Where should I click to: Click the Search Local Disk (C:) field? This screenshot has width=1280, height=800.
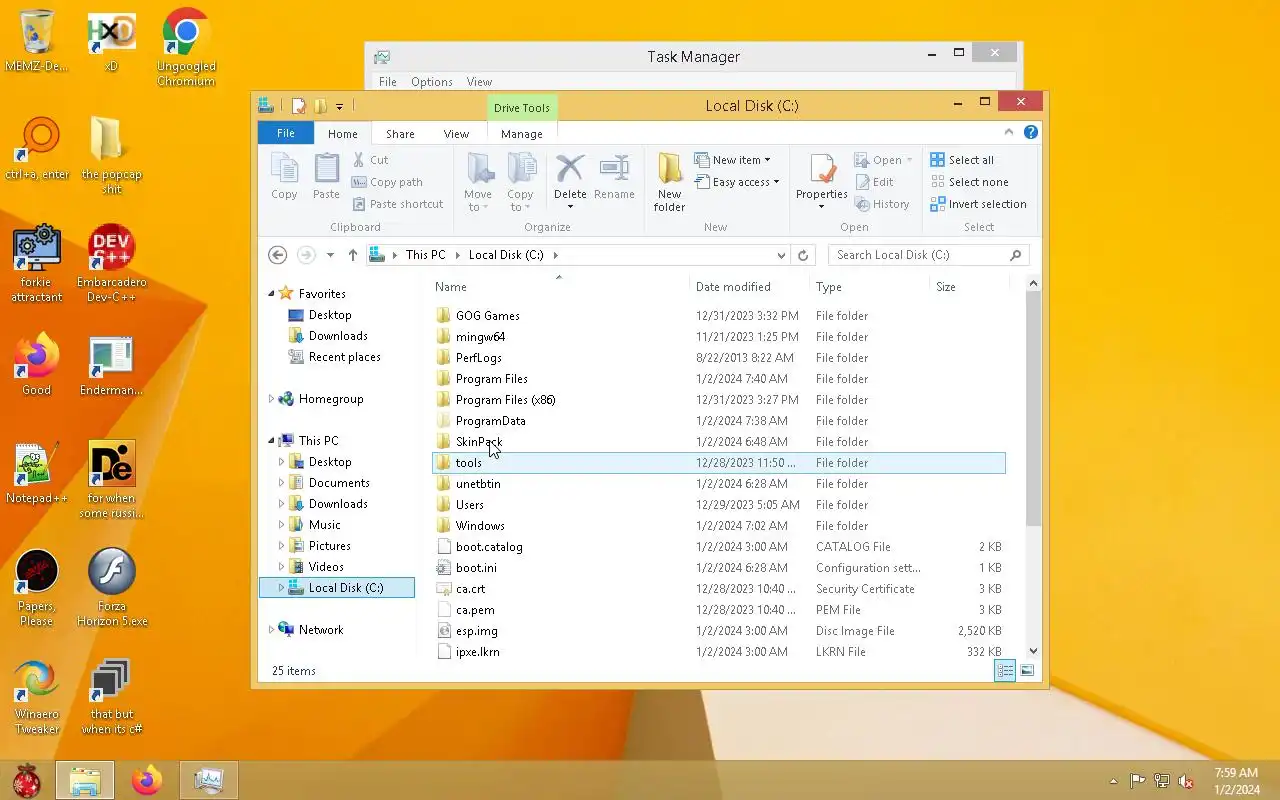tap(927, 255)
